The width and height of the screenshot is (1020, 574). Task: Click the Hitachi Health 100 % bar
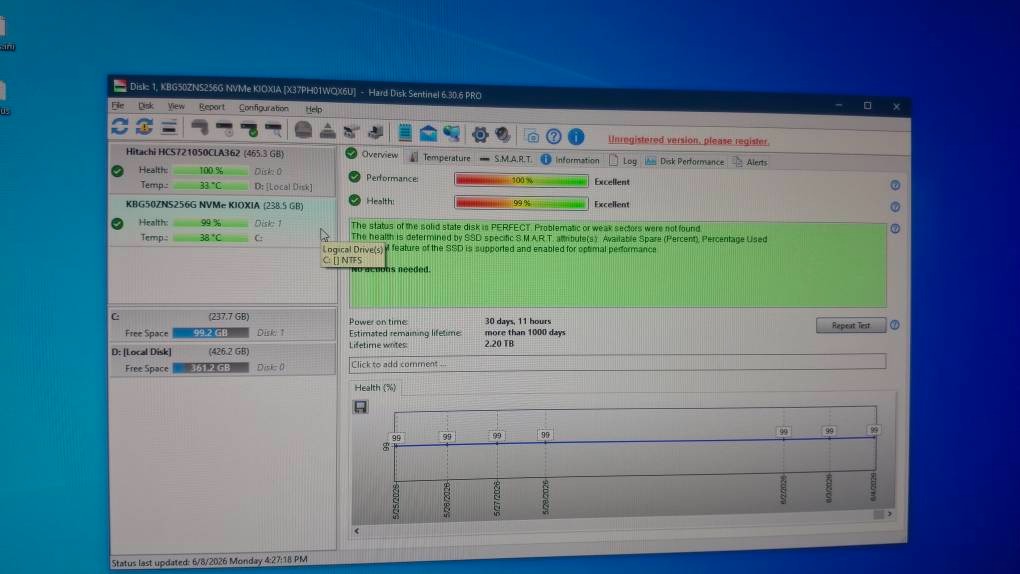211,171
